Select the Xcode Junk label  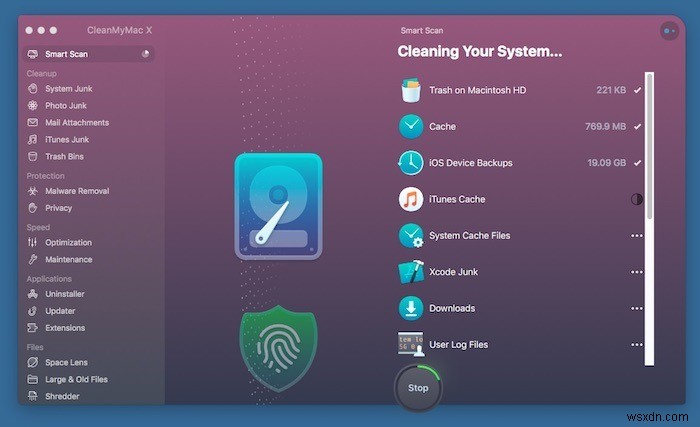[453, 272]
